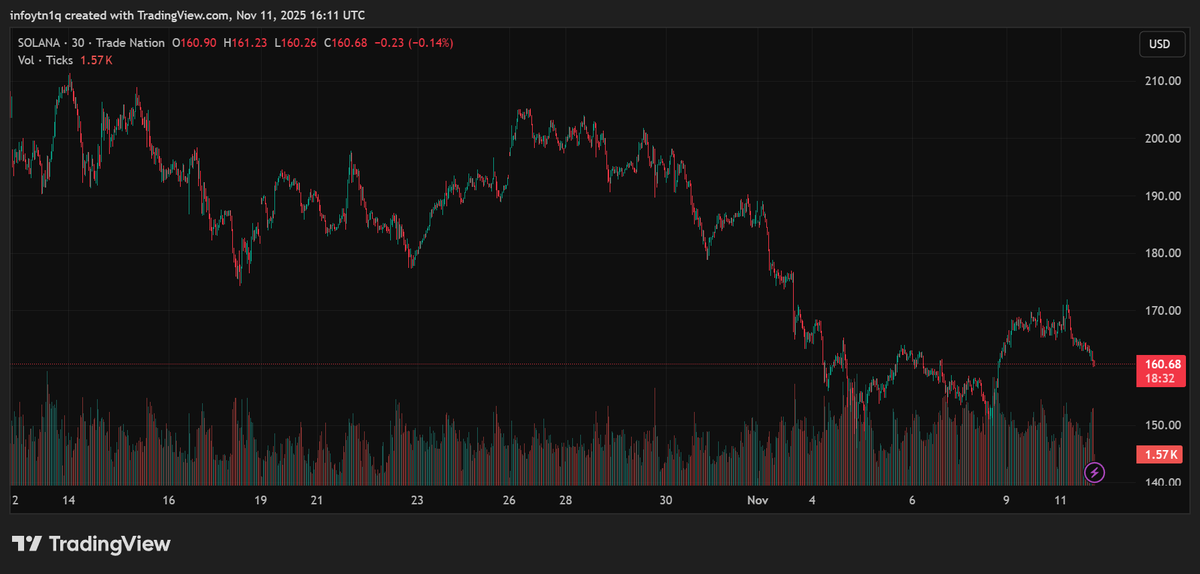This screenshot has width=1200, height=574.
Task: Click the 200.00 price axis label
Action: 1163,138
